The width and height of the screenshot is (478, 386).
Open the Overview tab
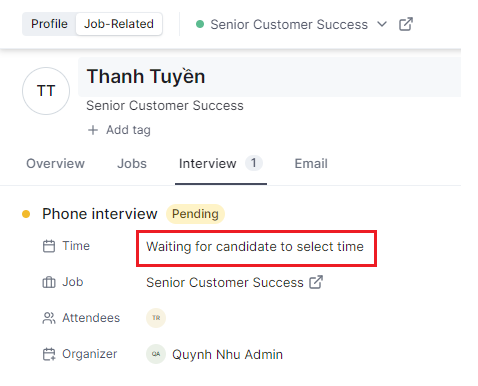(x=56, y=164)
